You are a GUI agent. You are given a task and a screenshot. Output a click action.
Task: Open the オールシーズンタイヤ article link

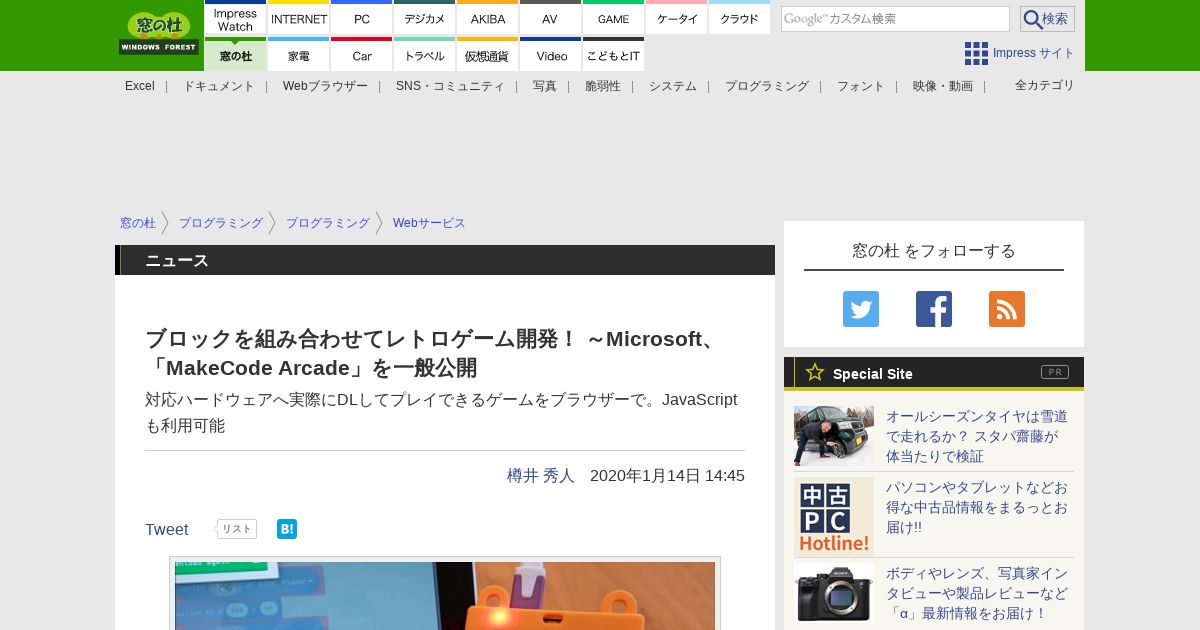click(977, 436)
